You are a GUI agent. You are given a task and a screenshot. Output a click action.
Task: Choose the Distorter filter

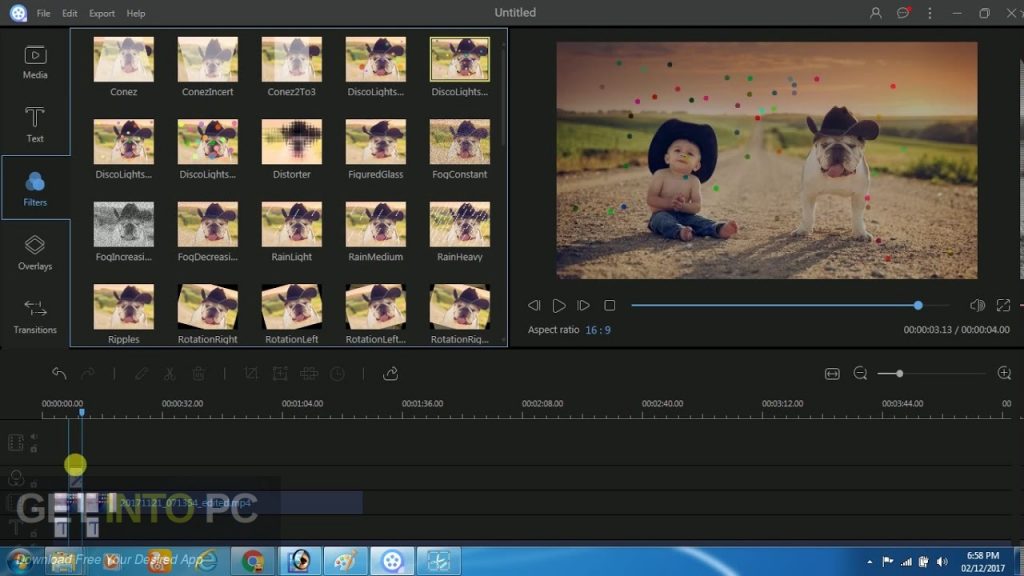(x=291, y=142)
